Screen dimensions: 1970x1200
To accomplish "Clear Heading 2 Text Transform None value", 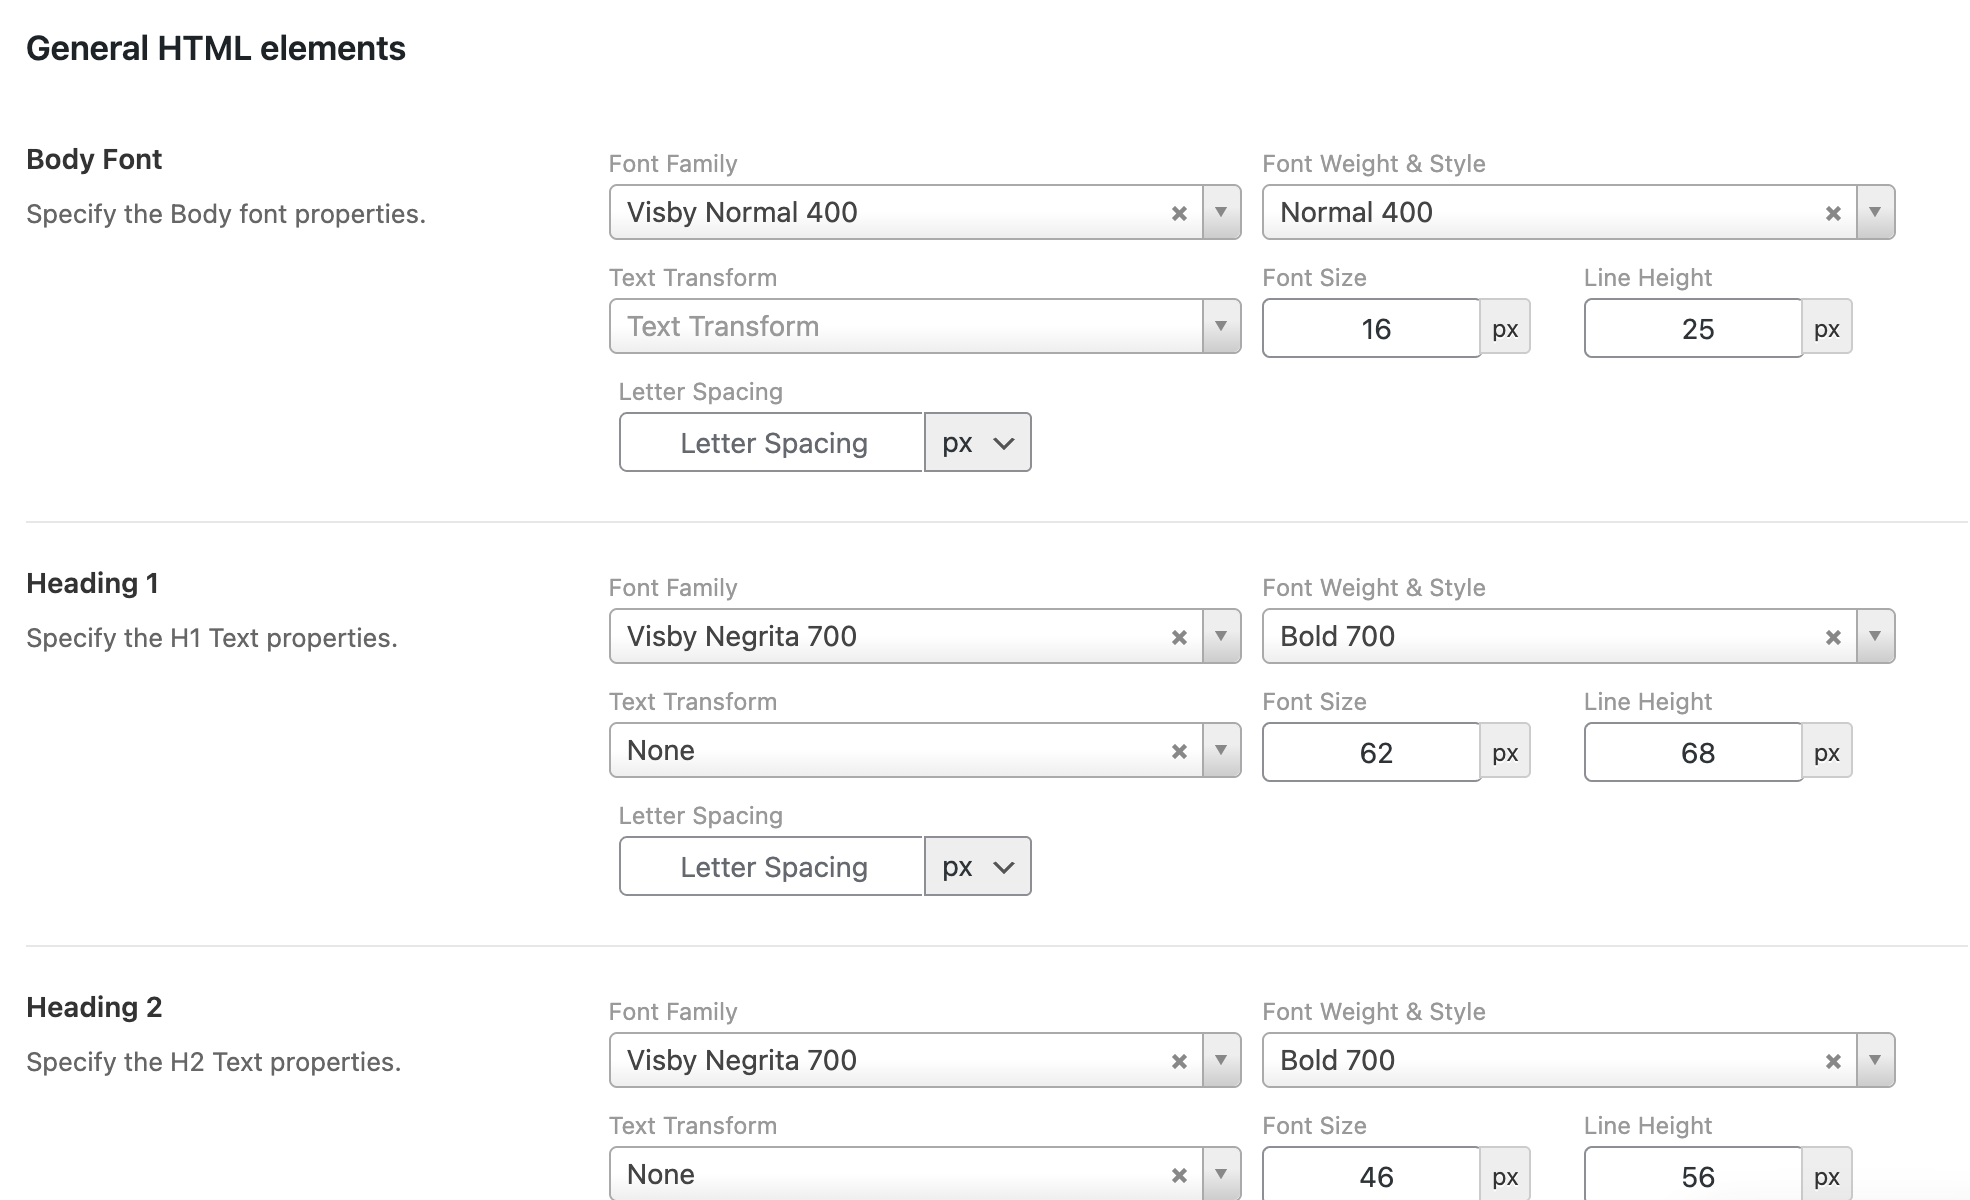I will [x=1179, y=1175].
